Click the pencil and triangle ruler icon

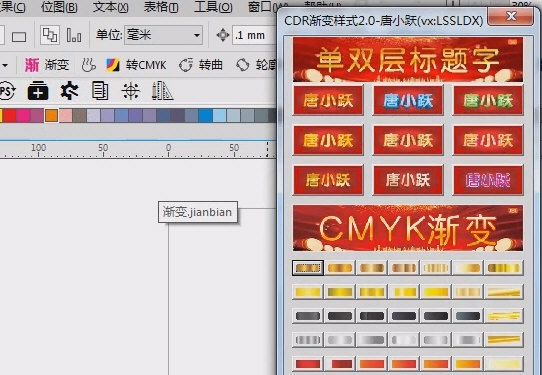[x=162, y=91]
